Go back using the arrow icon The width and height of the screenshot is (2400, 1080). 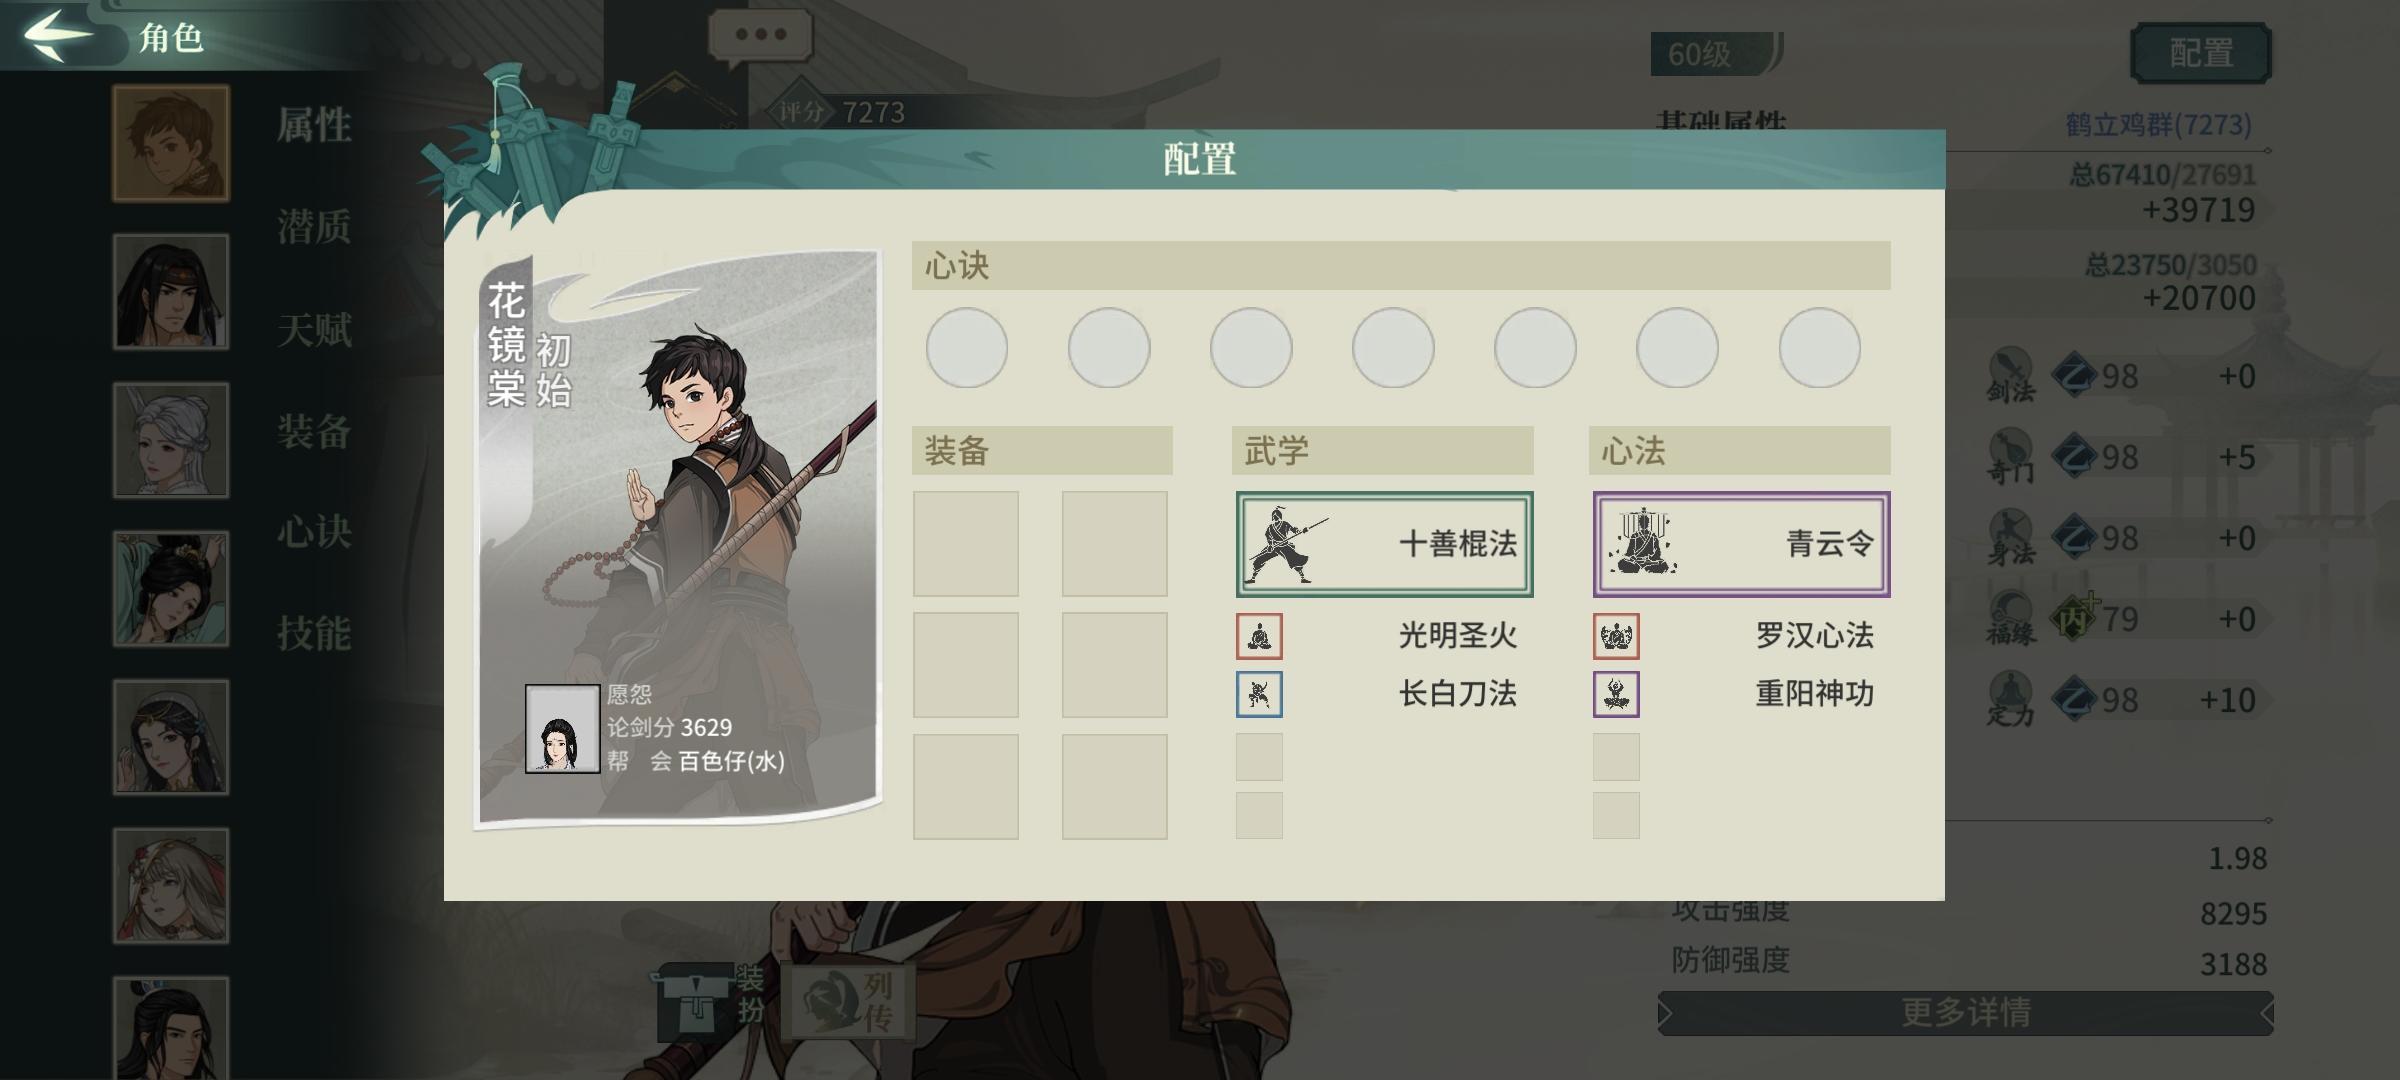click(58, 35)
